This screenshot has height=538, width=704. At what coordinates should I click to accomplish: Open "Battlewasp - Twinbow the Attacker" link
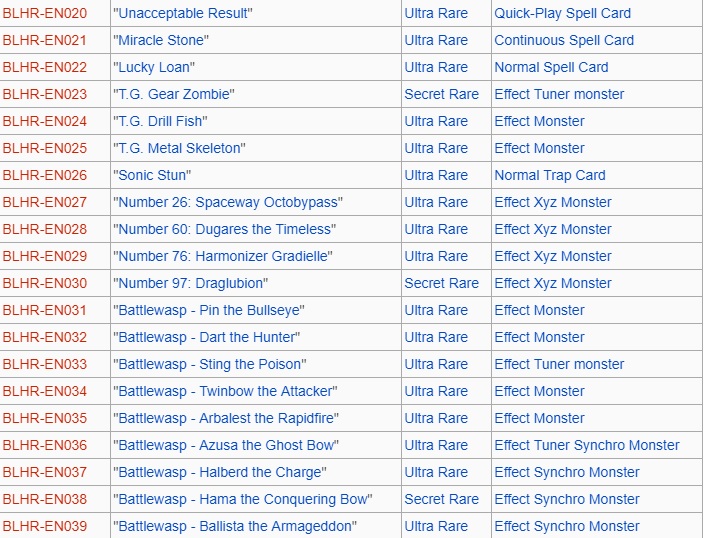tap(227, 392)
